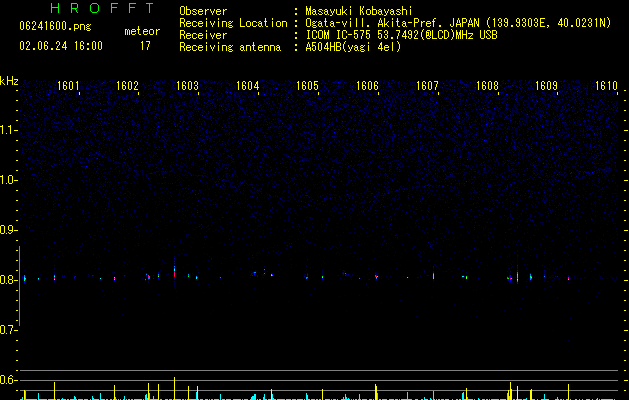Click the 1609 time marker
This screenshot has height=400, width=629.
(x=546, y=86)
